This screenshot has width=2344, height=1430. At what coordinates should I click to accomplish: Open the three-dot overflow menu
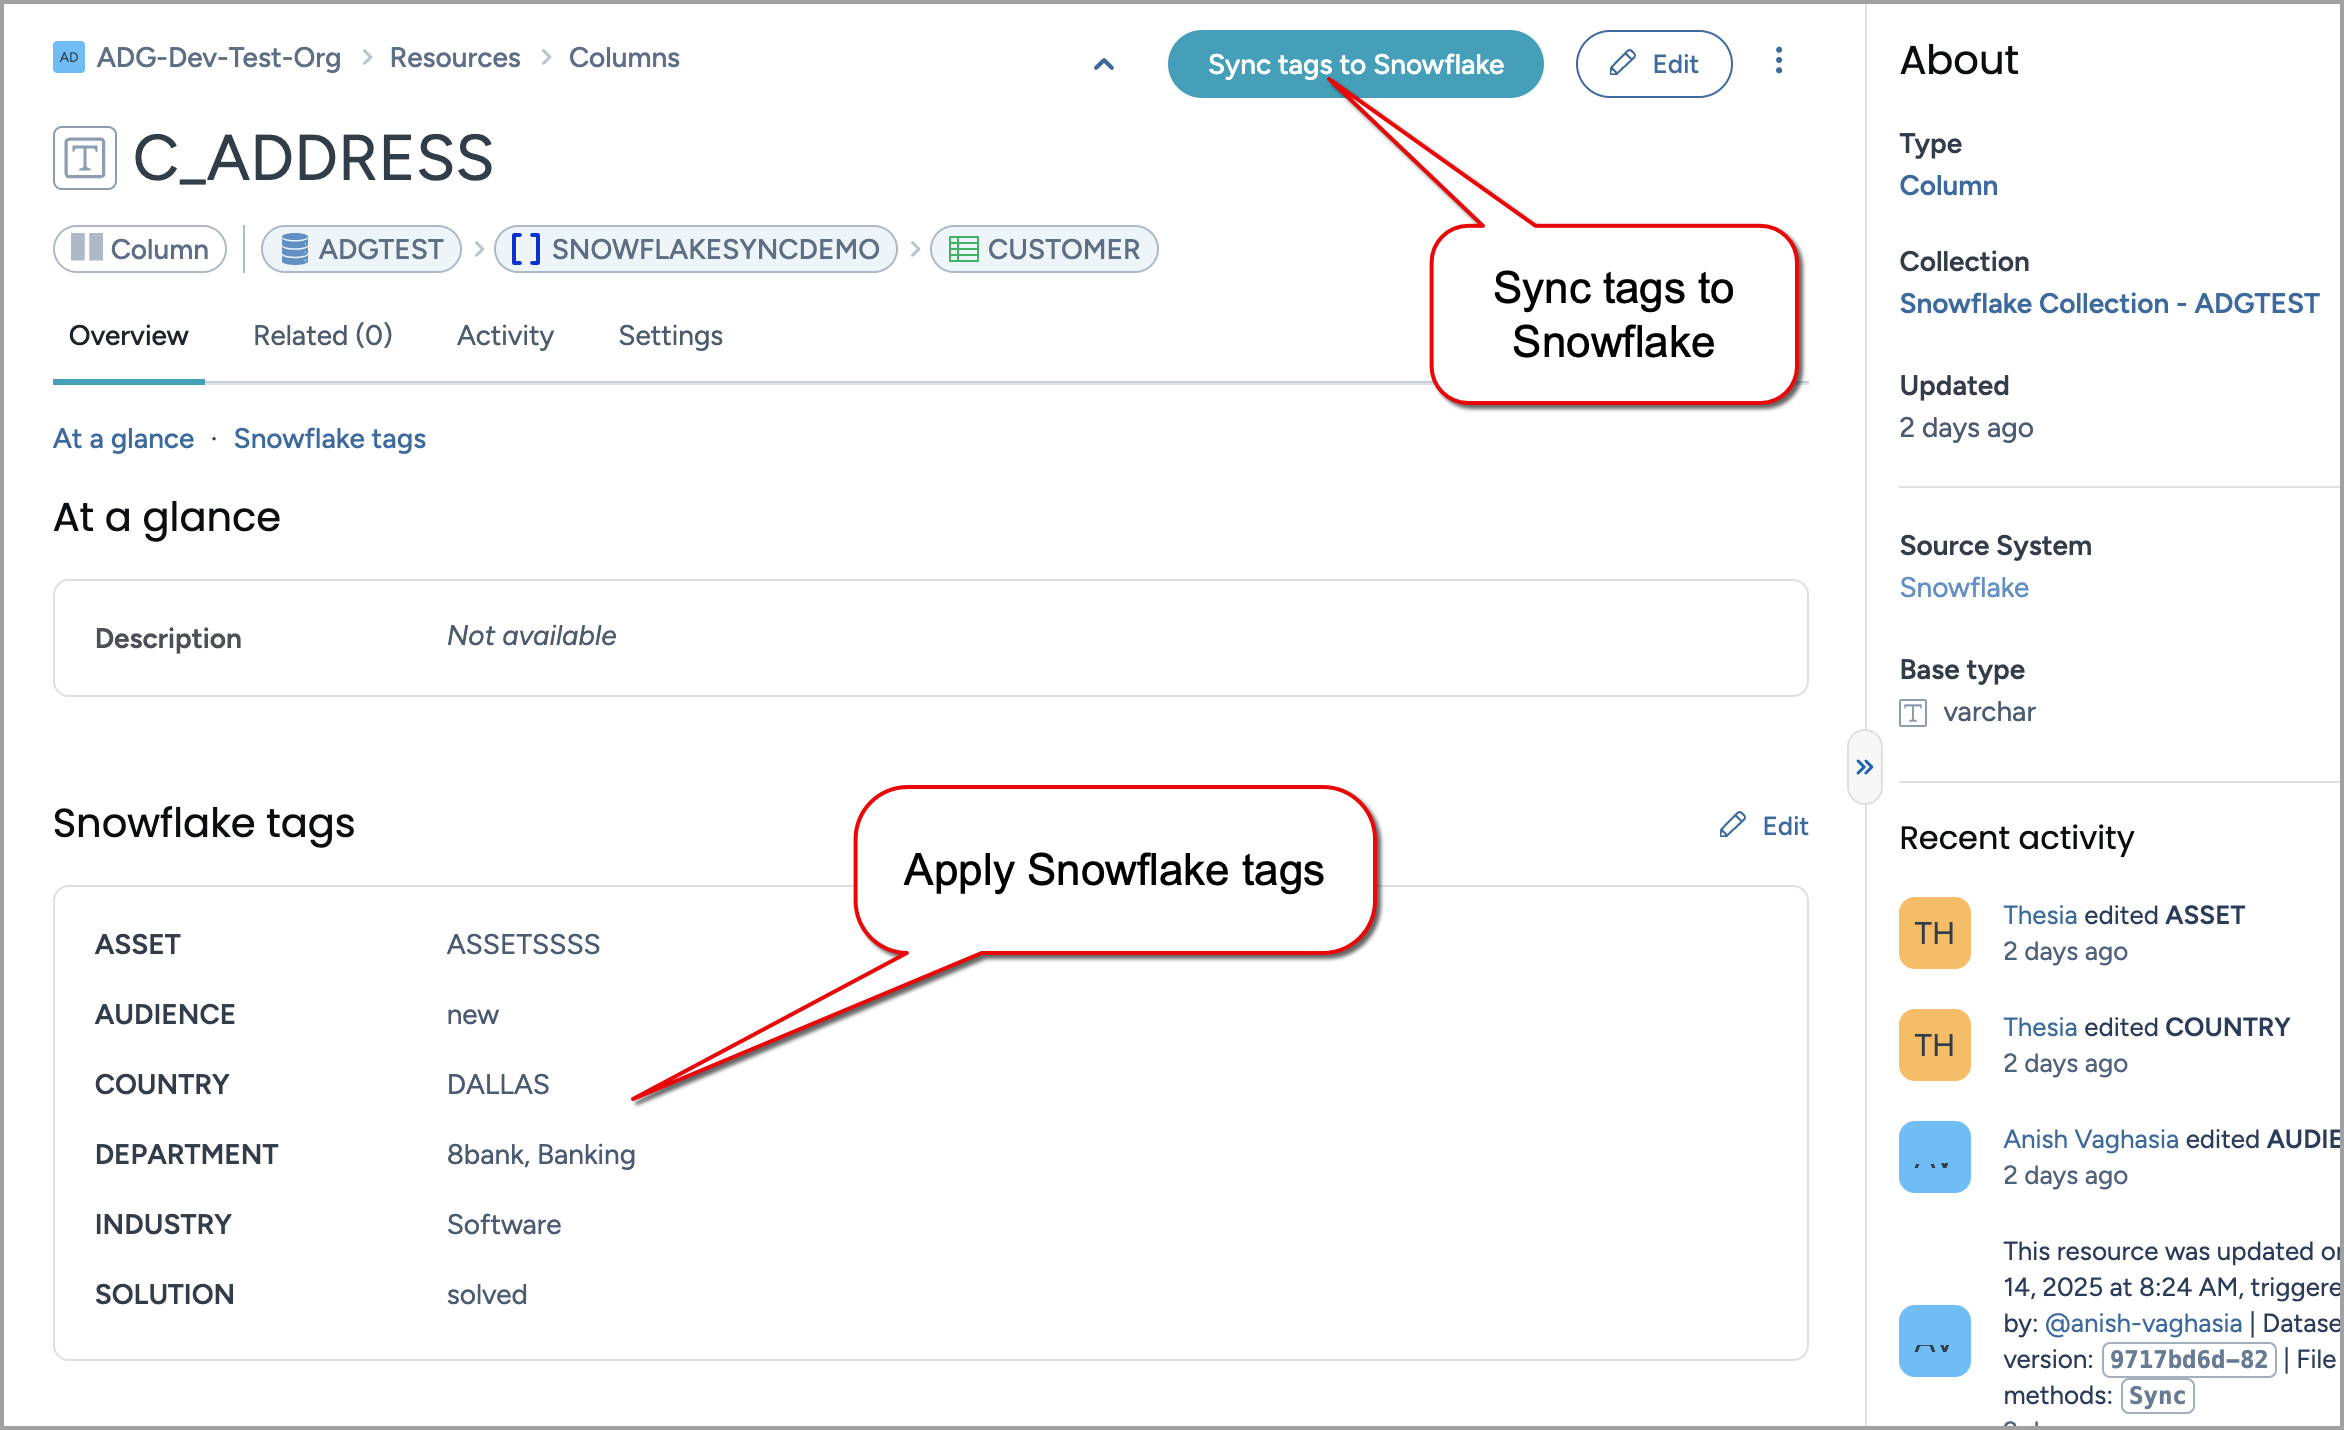tap(1780, 62)
